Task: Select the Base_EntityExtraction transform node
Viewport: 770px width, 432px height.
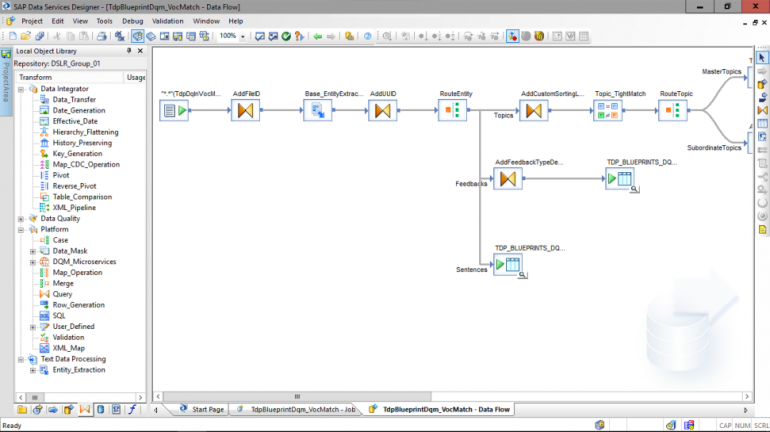Action: [318, 110]
